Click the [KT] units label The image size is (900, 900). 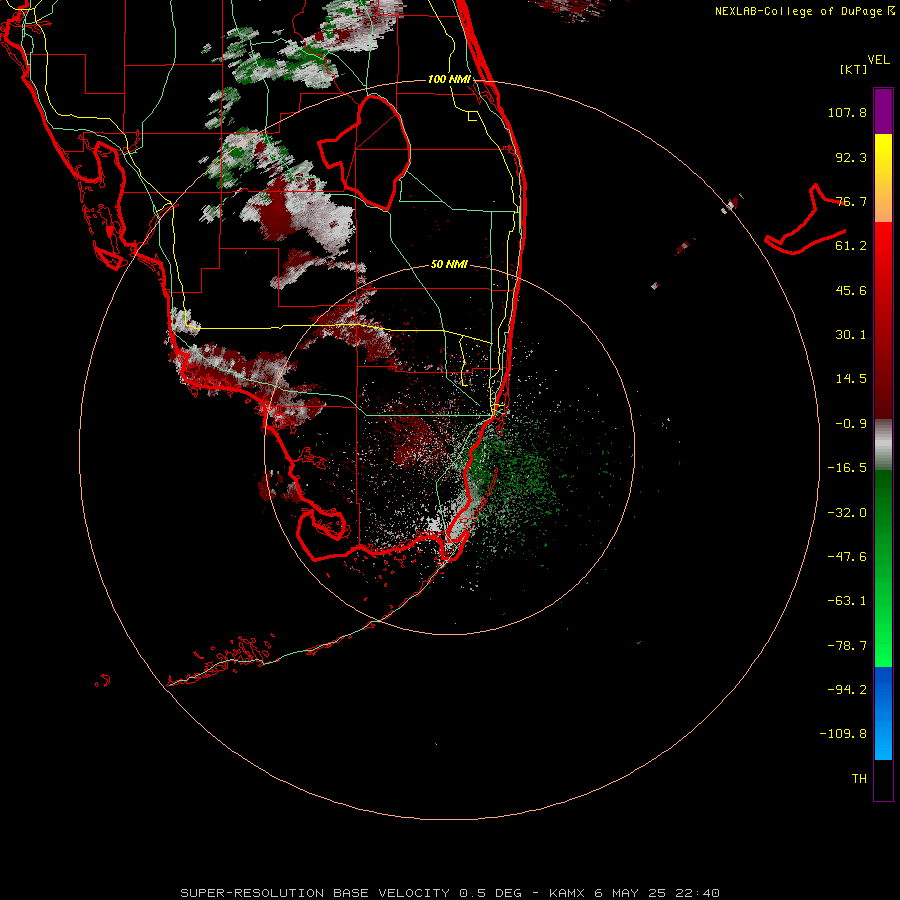click(x=854, y=69)
